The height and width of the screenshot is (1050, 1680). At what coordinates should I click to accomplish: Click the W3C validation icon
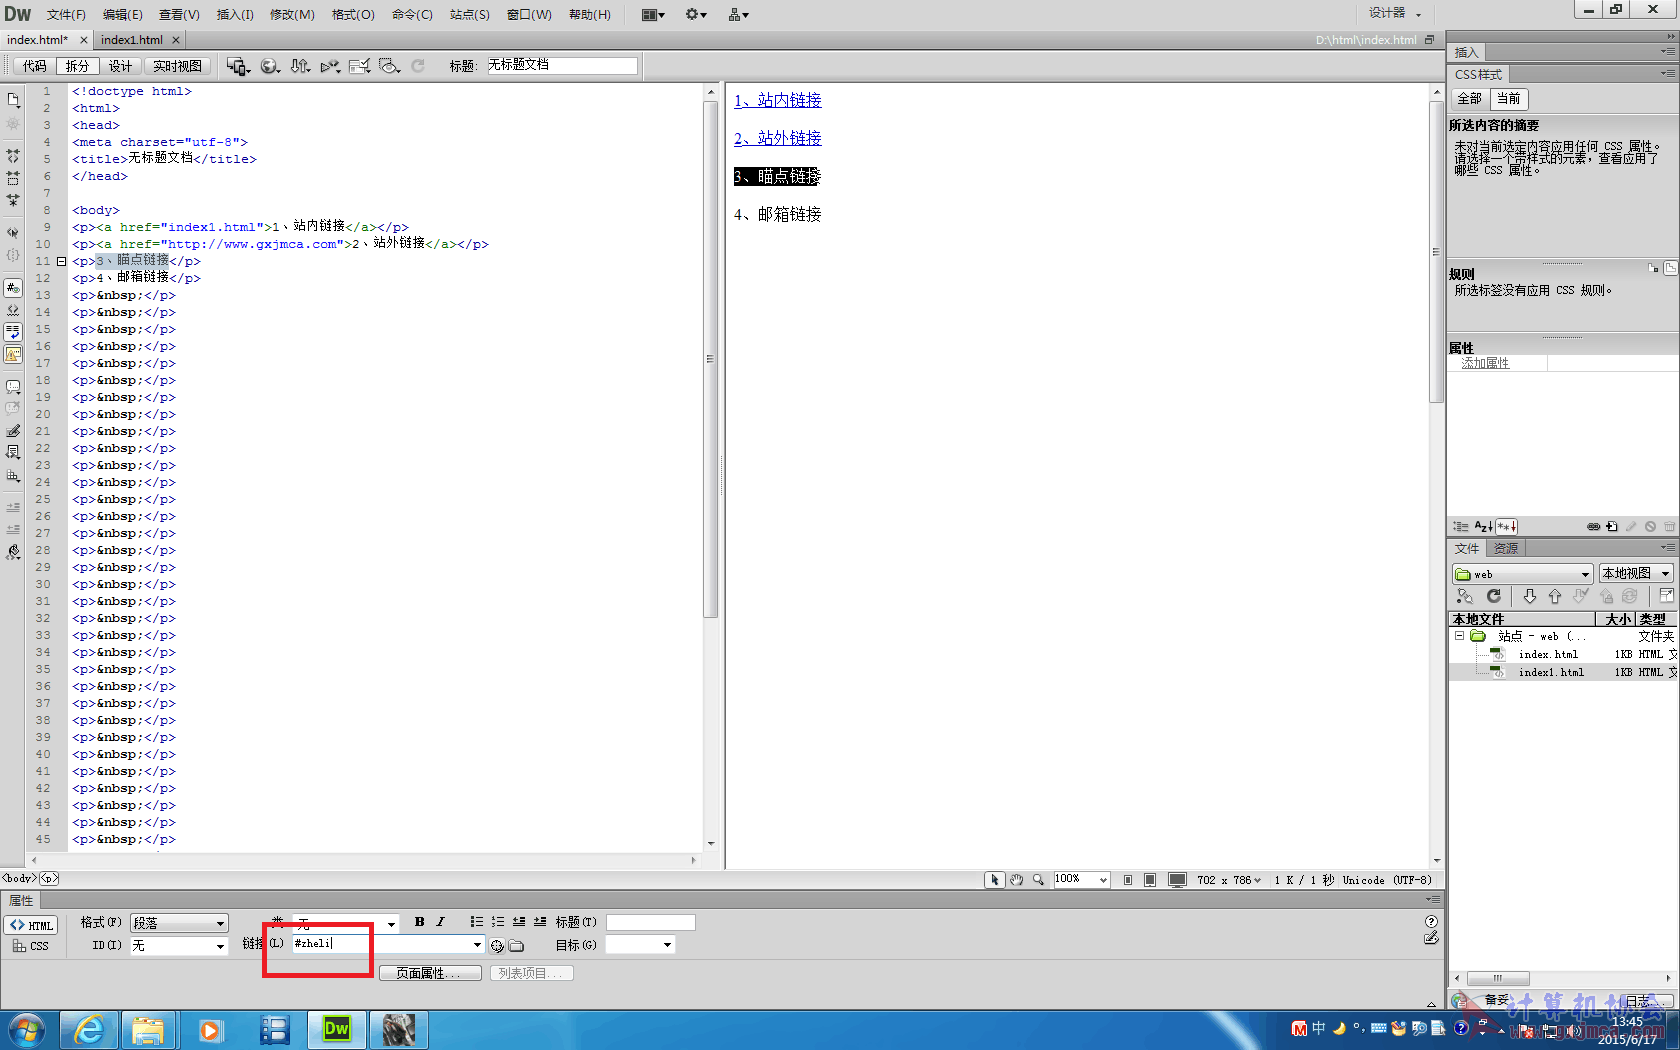[330, 66]
